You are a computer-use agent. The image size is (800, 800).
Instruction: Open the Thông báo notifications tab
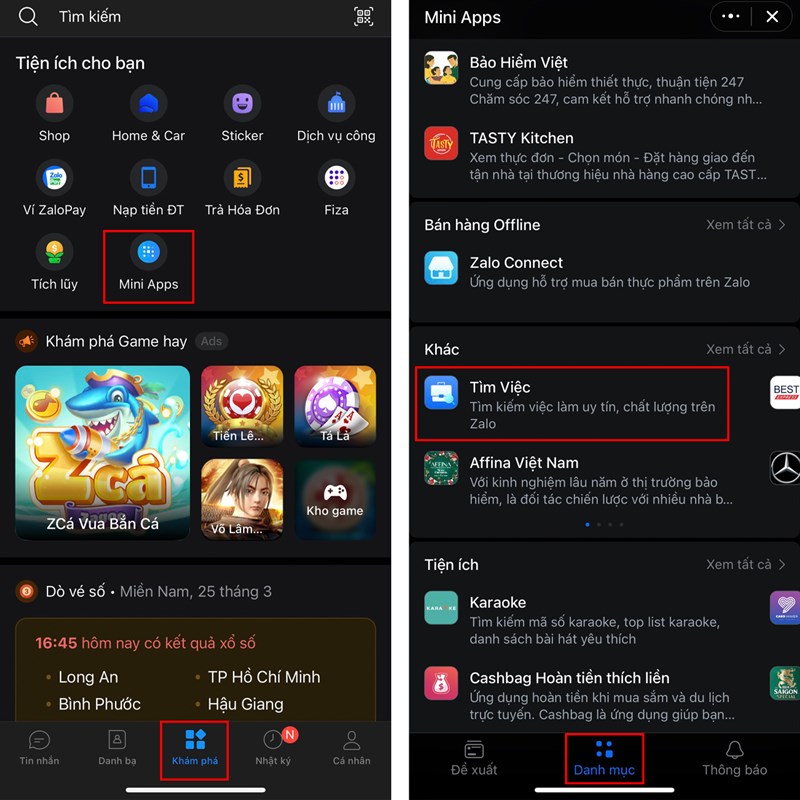[x=734, y=758]
